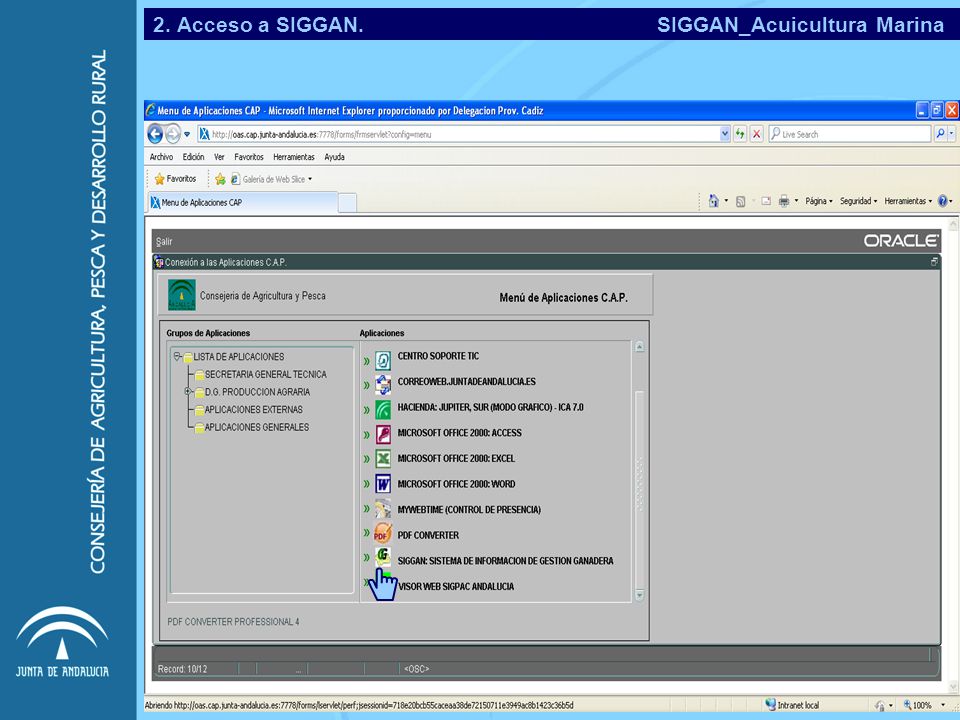Open the Favoritos menu bar item
Screen dimensions: 960x720
(x=249, y=157)
